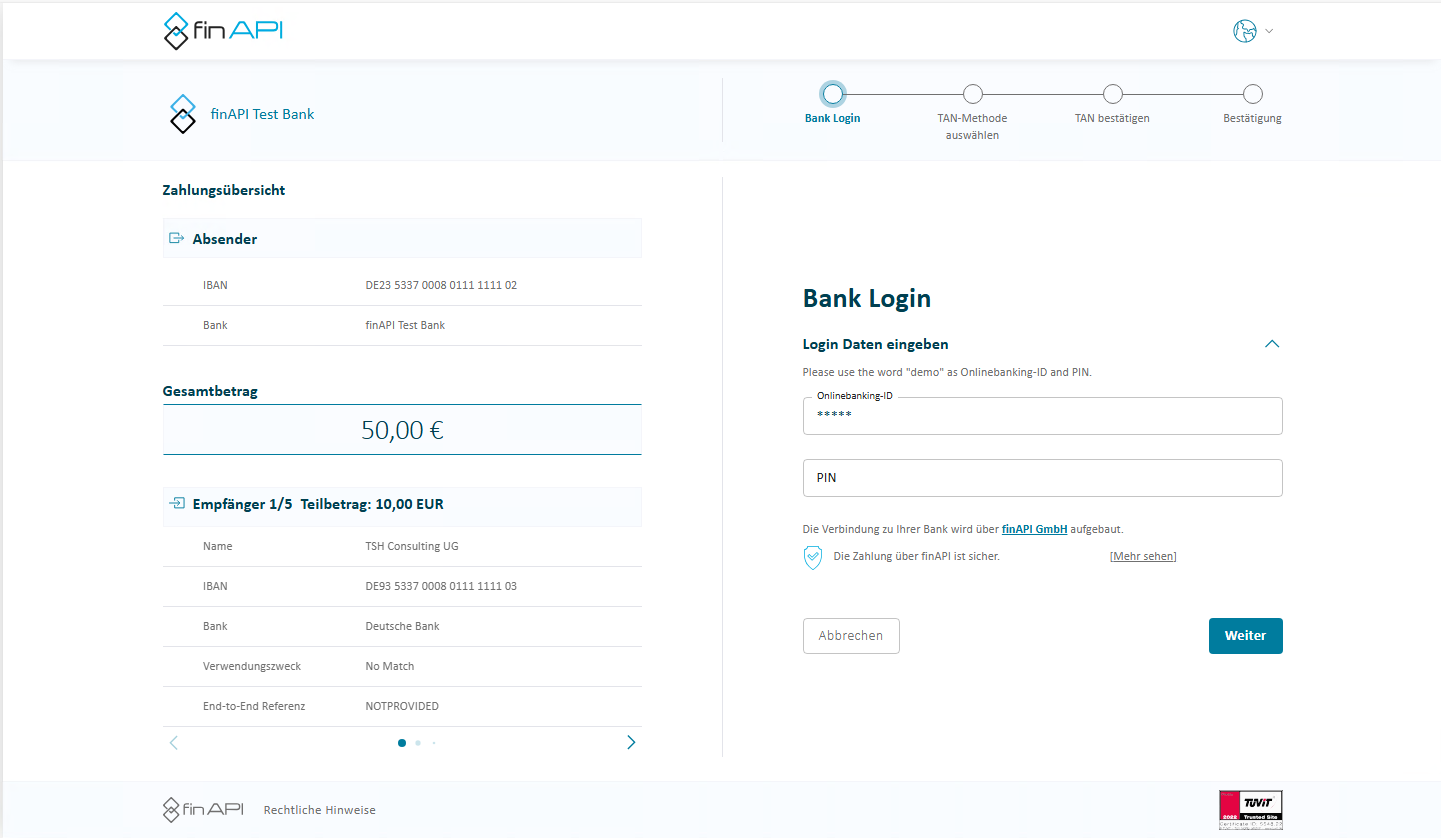
Task: Select the TAN-Methode auswählen step circle
Action: point(973,94)
